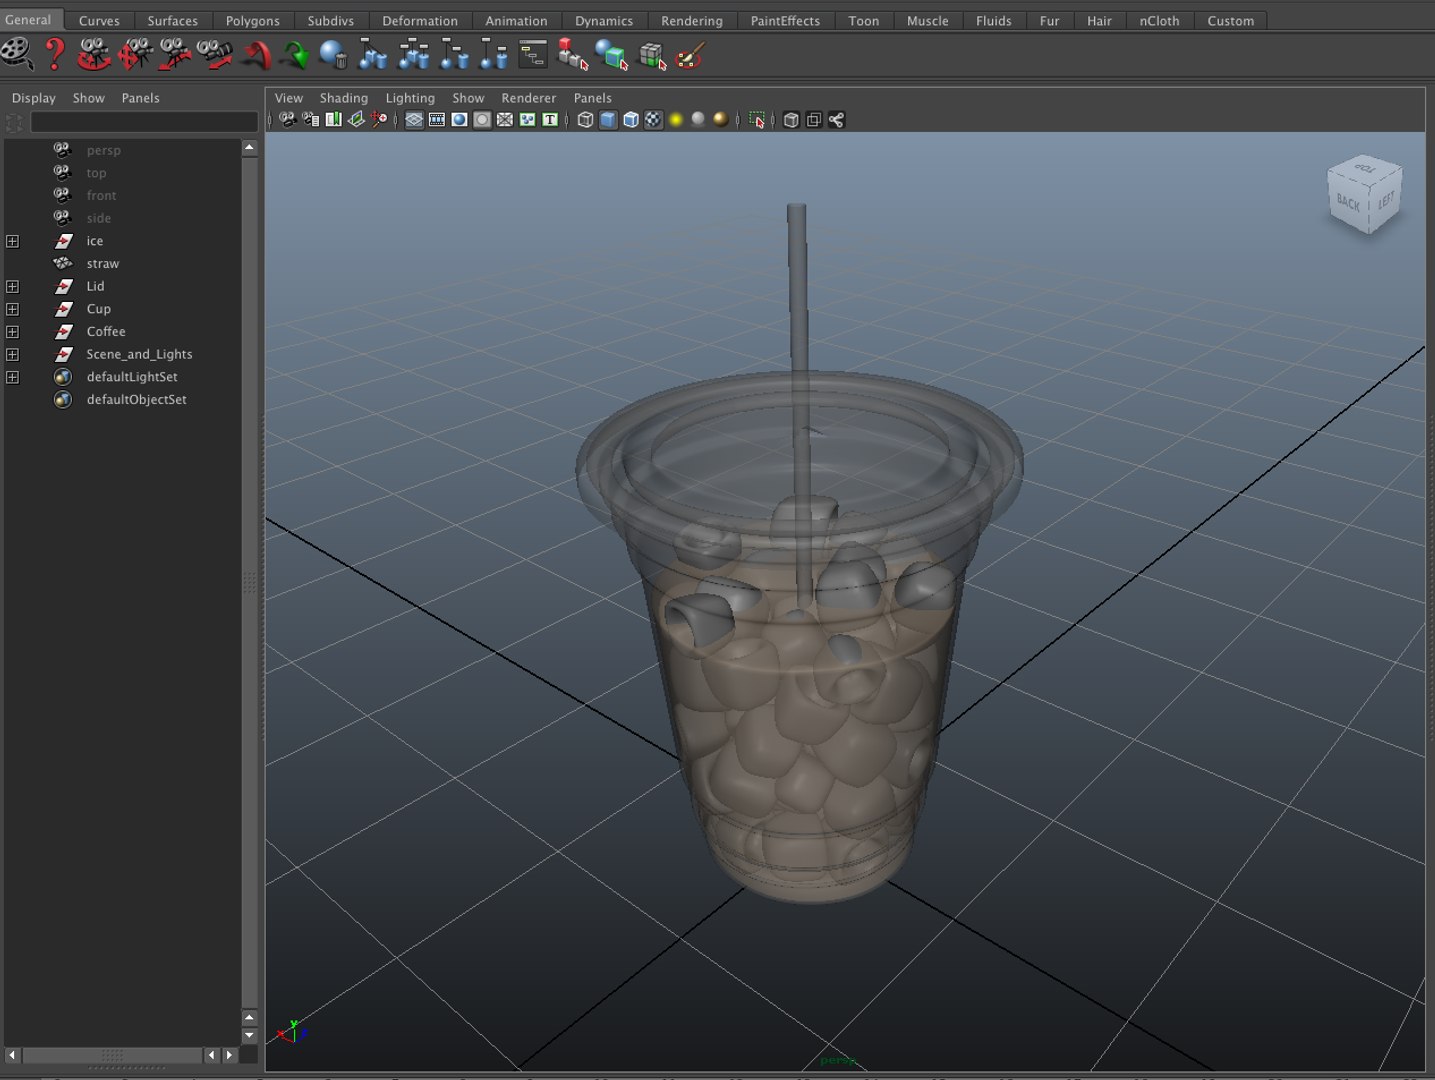1435x1080 pixels.
Task: Switch to the Rendering shelf tab
Action: pyautogui.click(x=691, y=20)
